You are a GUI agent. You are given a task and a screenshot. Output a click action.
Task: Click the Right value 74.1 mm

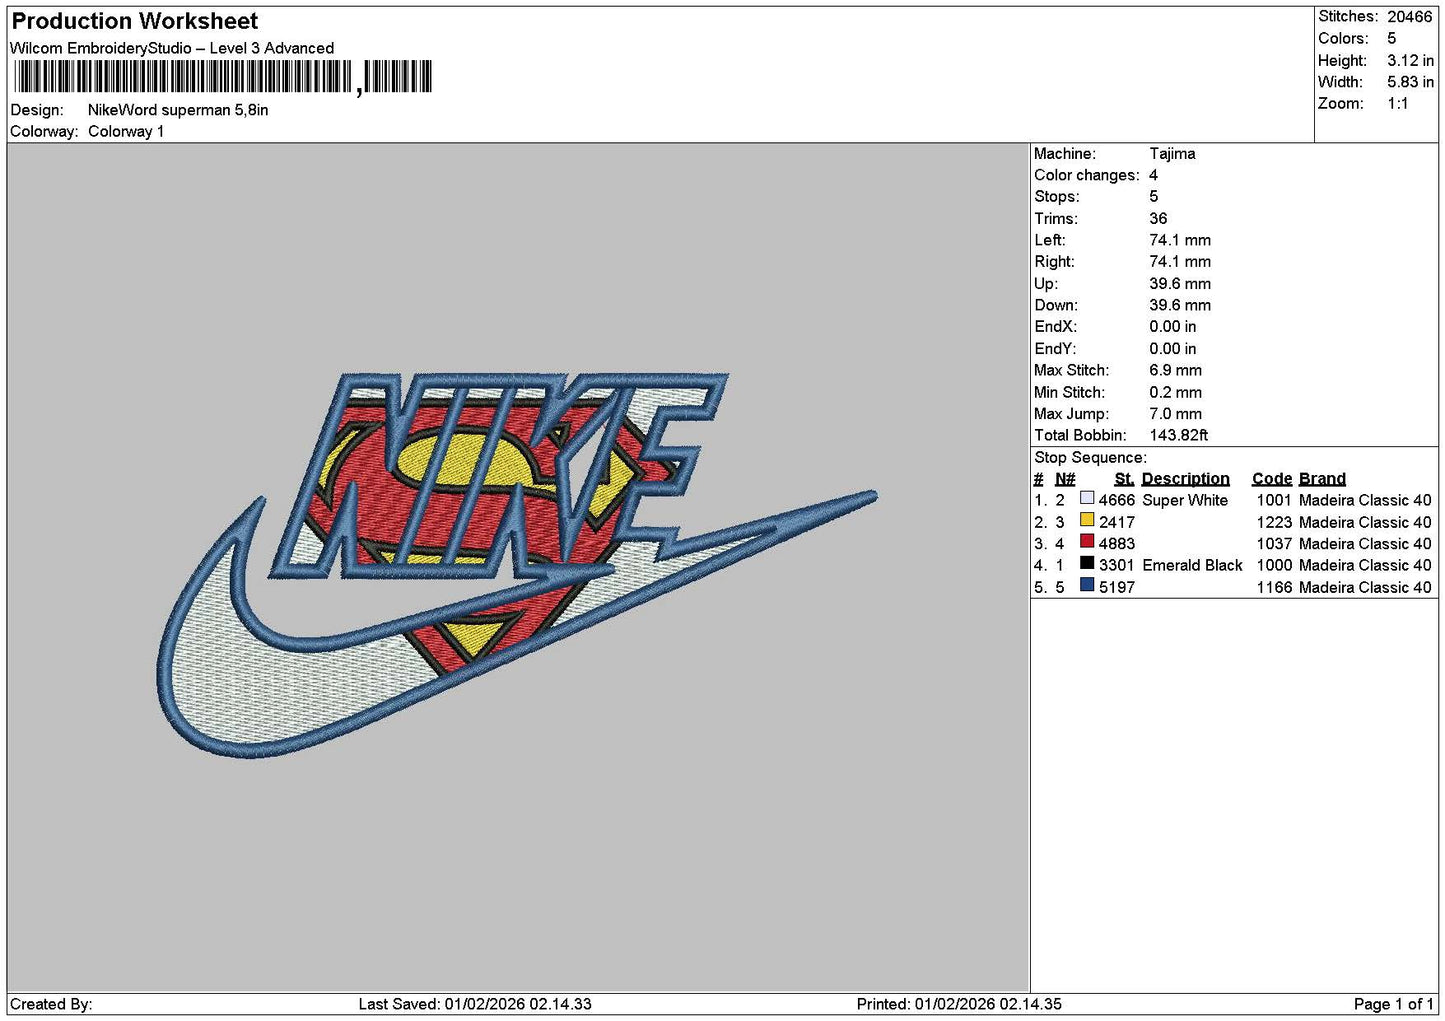(1180, 262)
